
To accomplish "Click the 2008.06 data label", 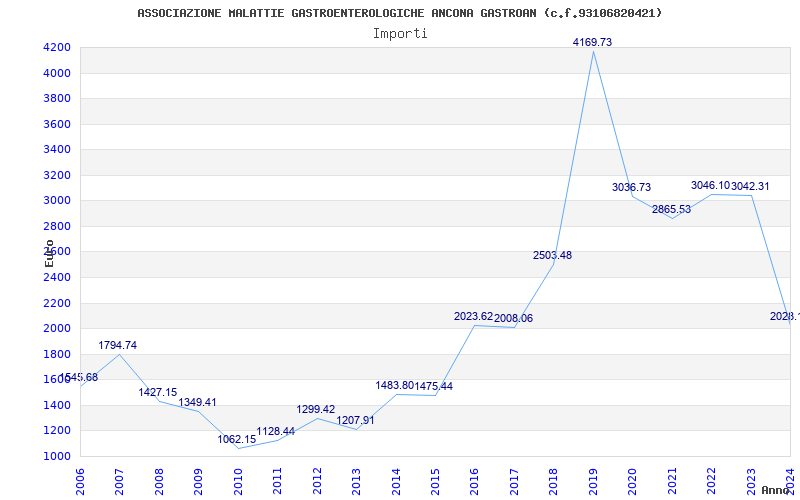I will 513,318.
